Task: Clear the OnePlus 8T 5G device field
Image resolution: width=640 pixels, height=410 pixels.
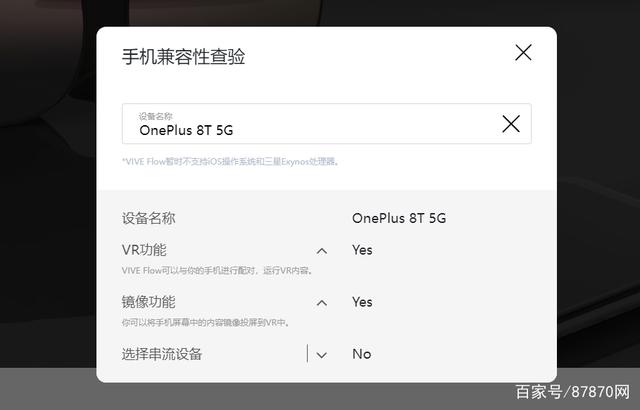Action: [x=511, y=124]
